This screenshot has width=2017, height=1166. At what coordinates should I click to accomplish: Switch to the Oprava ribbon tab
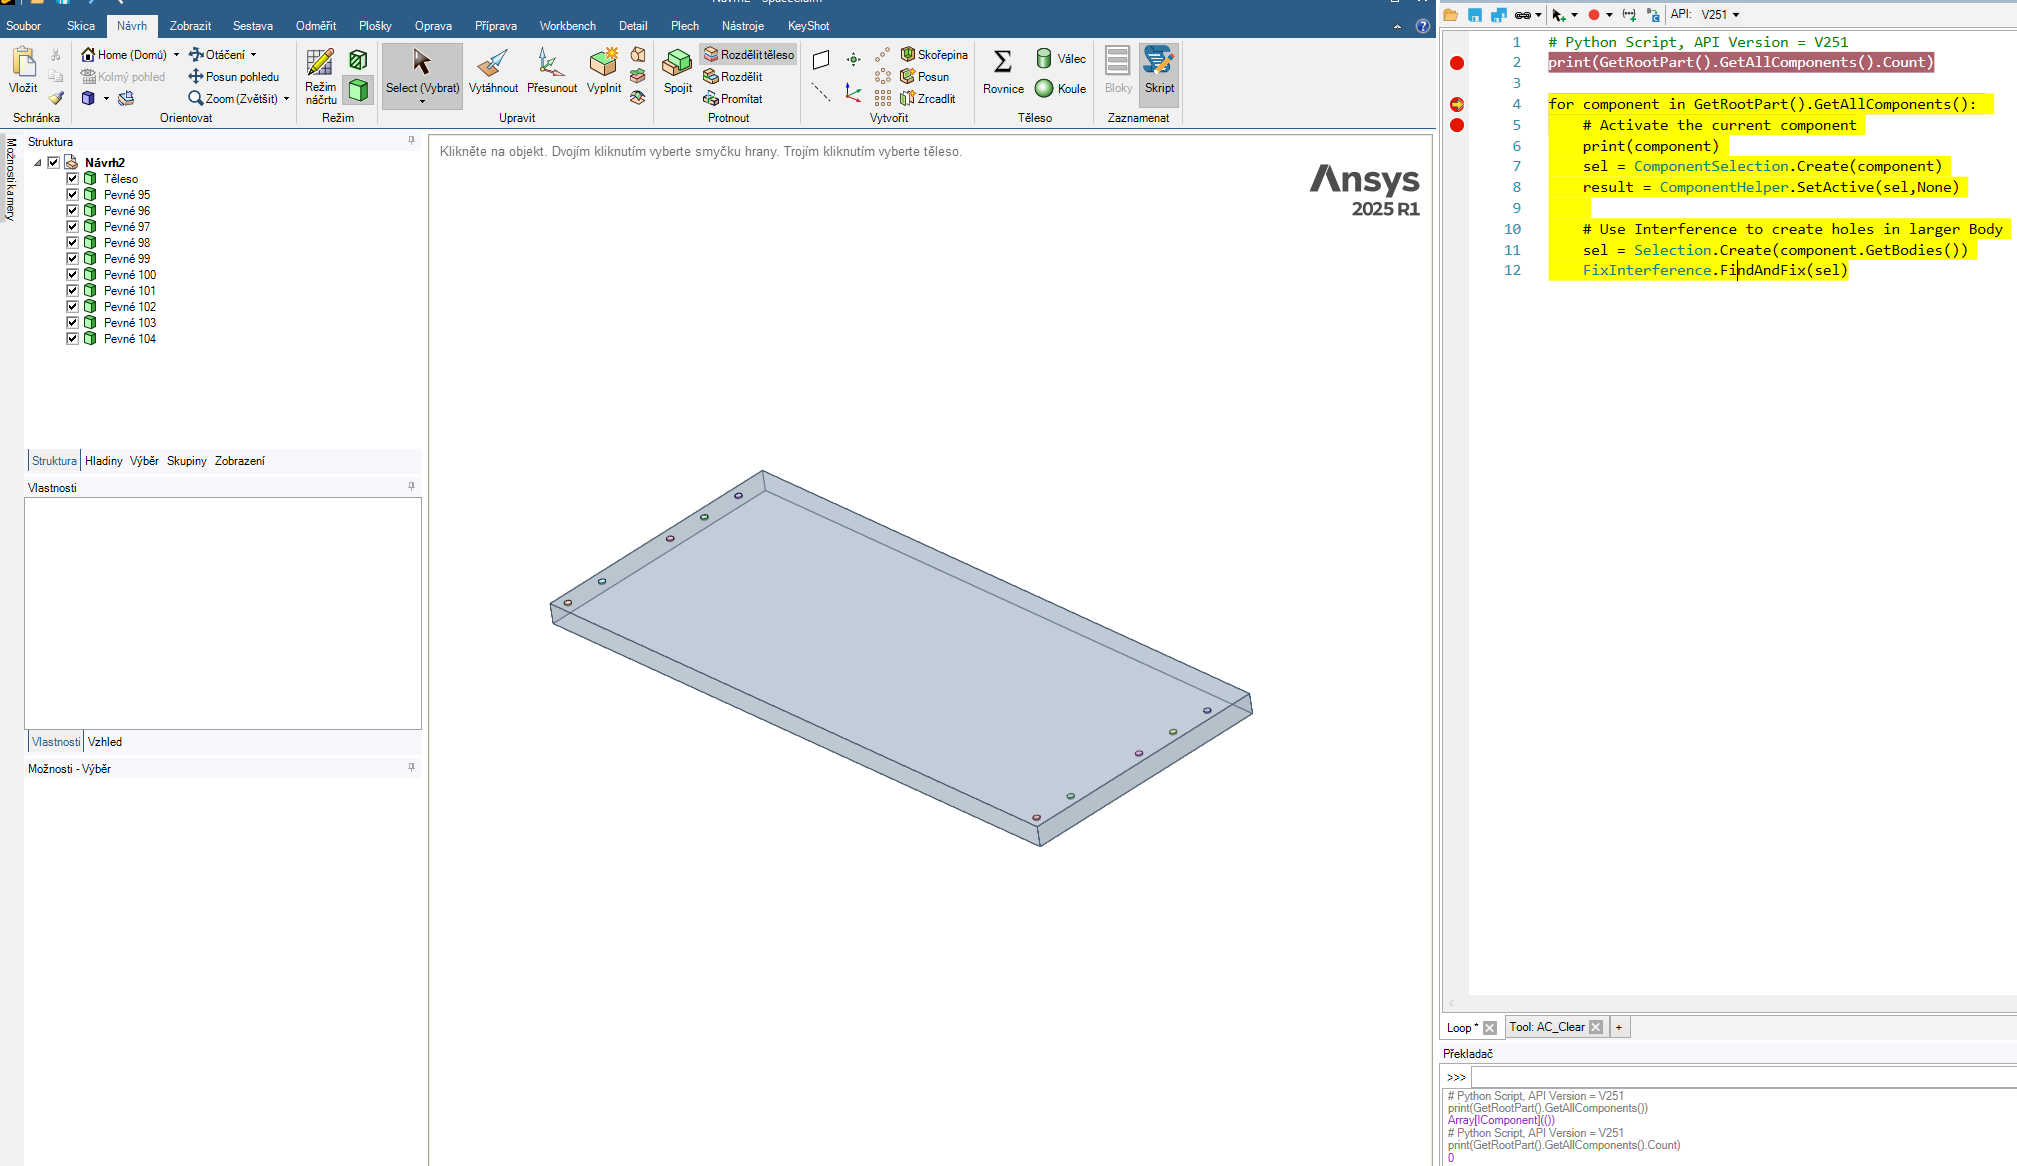pyautogui.click(x=433, y=26)
